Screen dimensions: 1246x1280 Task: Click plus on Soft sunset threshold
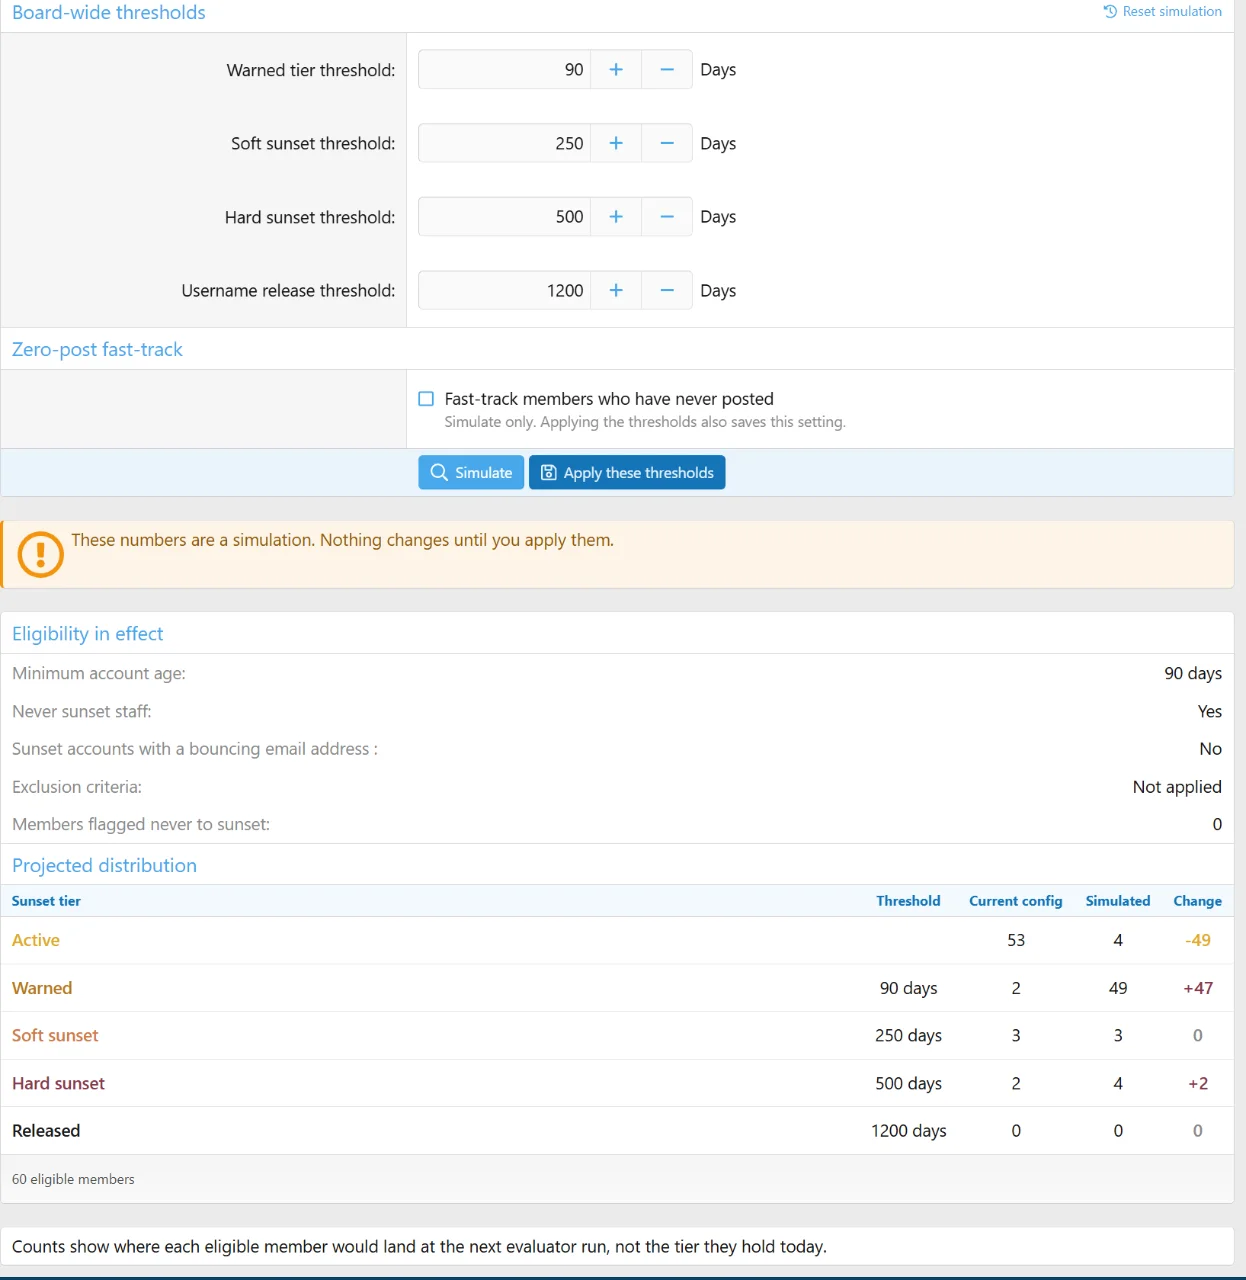[616, 143]
